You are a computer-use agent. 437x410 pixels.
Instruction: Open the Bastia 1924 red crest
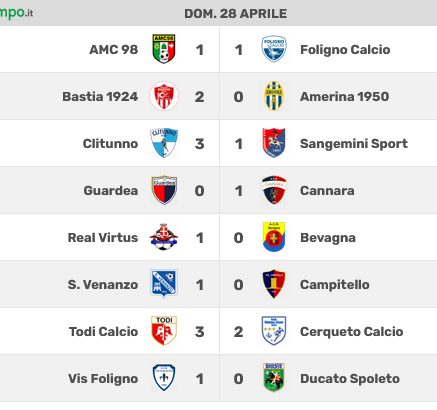point(164,96)
